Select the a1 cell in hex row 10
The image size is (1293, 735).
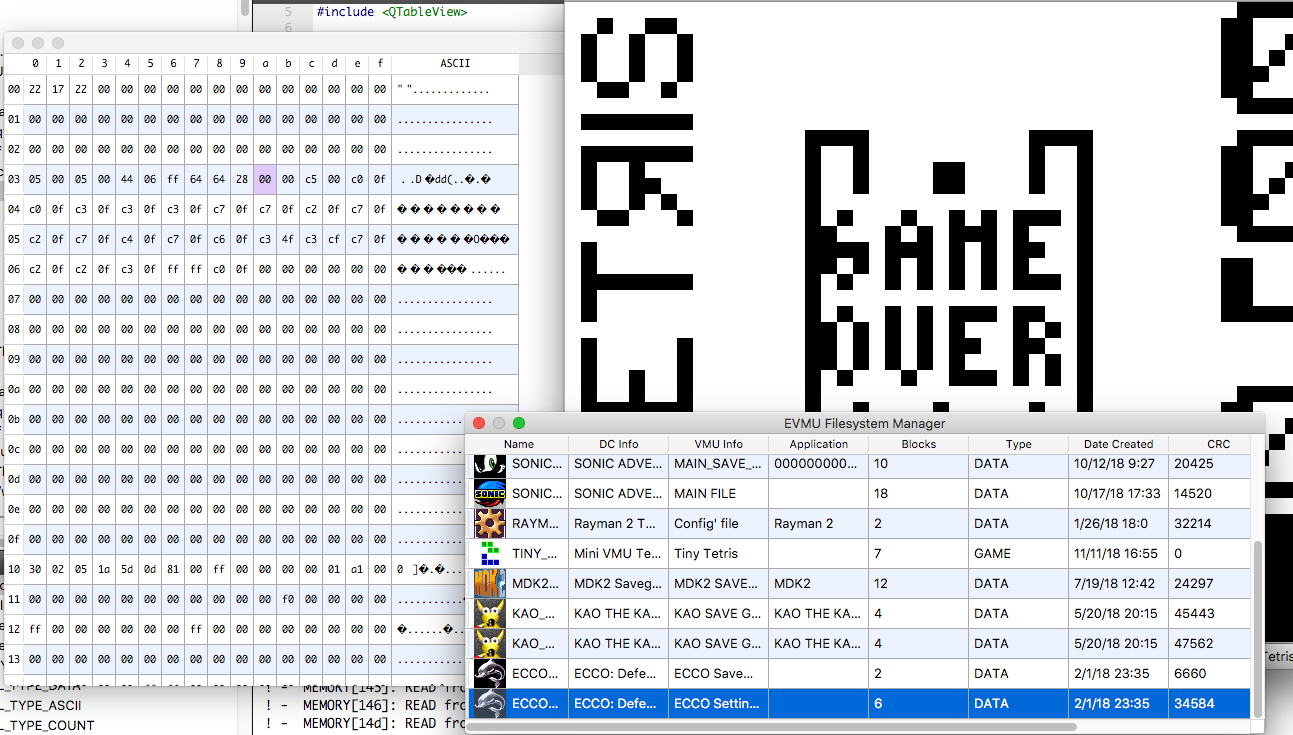[x=357, y=569]
